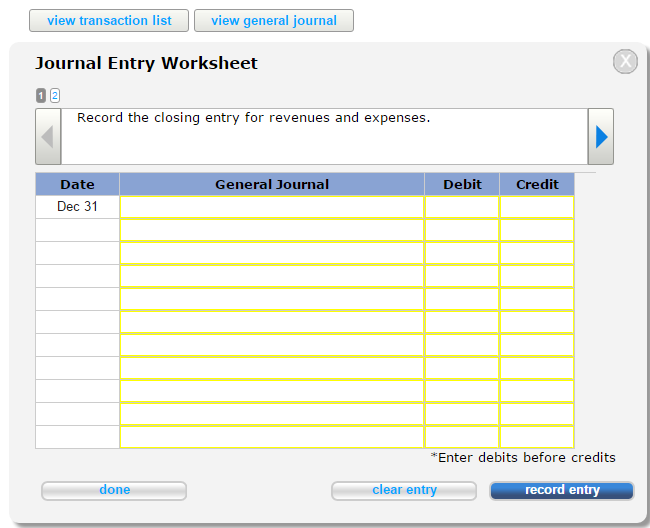Click Credit field in sixth row

point(537,322)
